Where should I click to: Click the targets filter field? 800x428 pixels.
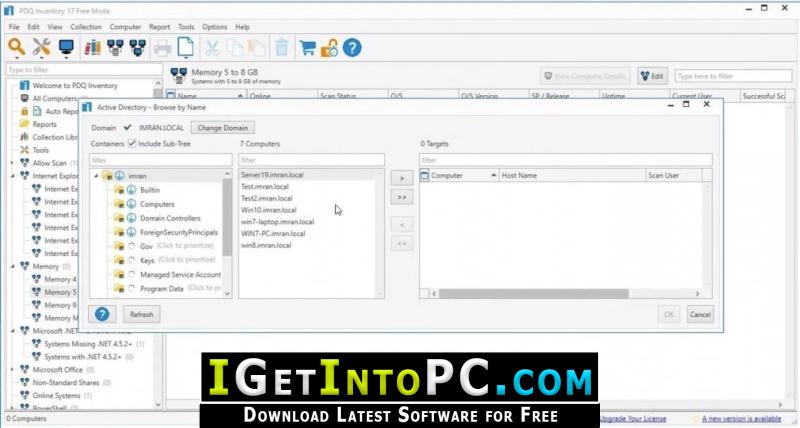point(565,160)
